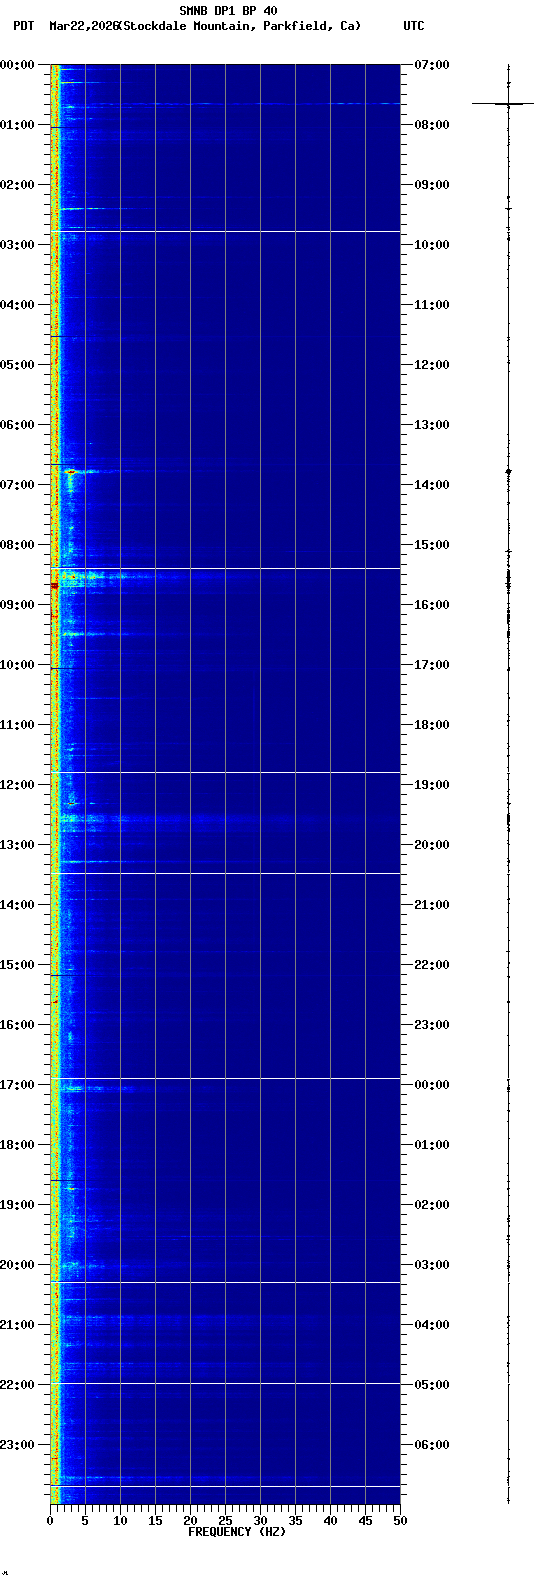Click the 'FREQUENCY (HZ)' axis label
552x1584 pixels.
(x=237, y=1532)
